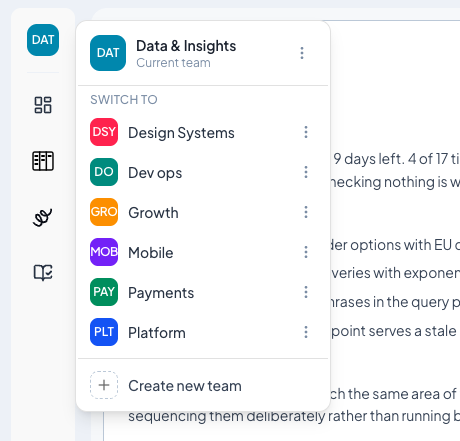Open three-dot menu for Payments
The height and width of the screenshot is (441, 460).
pyautogui.click(x=306, y=292)
